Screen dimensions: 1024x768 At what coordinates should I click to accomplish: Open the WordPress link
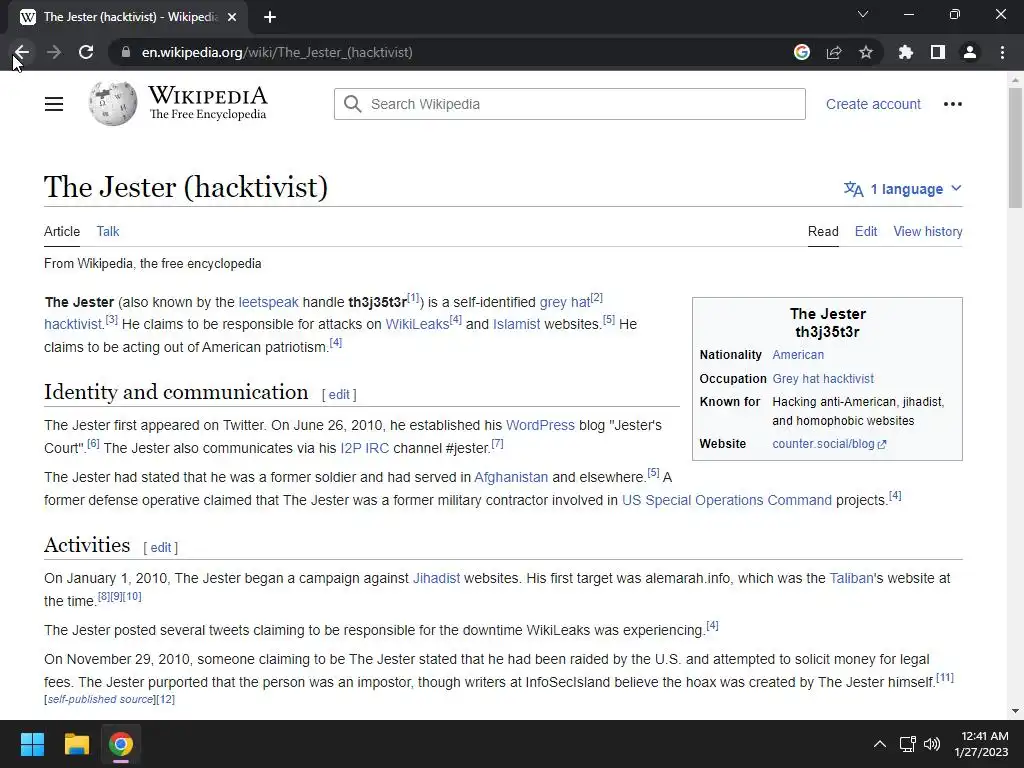click(540, 425)
